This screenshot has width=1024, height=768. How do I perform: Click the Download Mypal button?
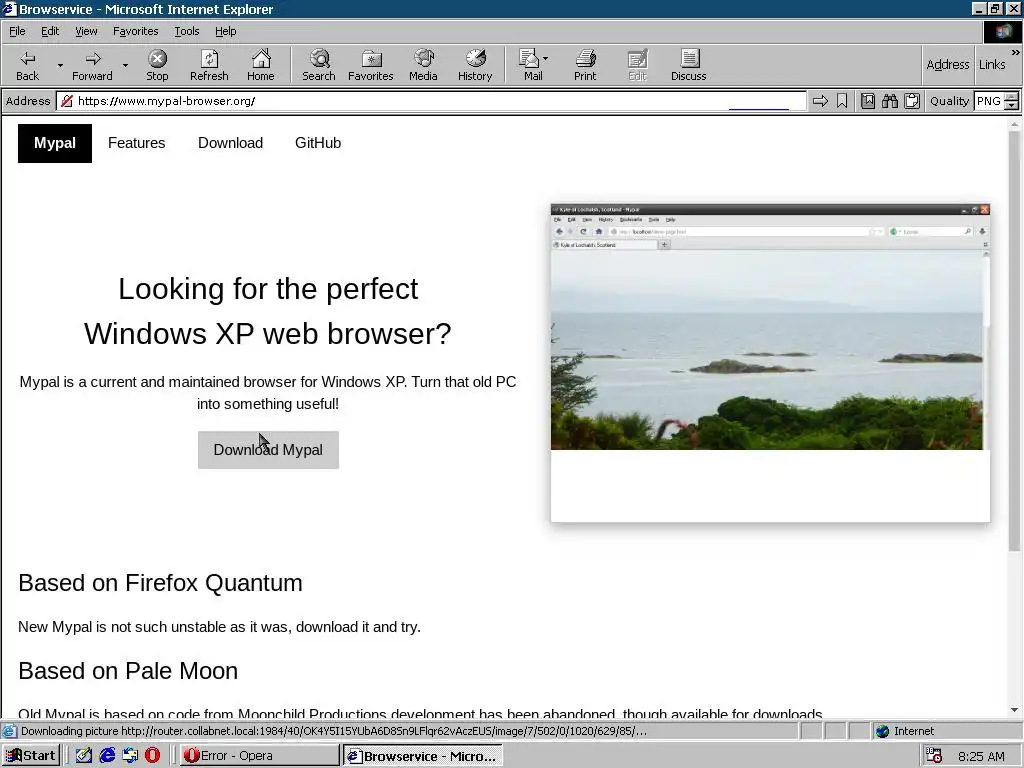click(268, 450)
